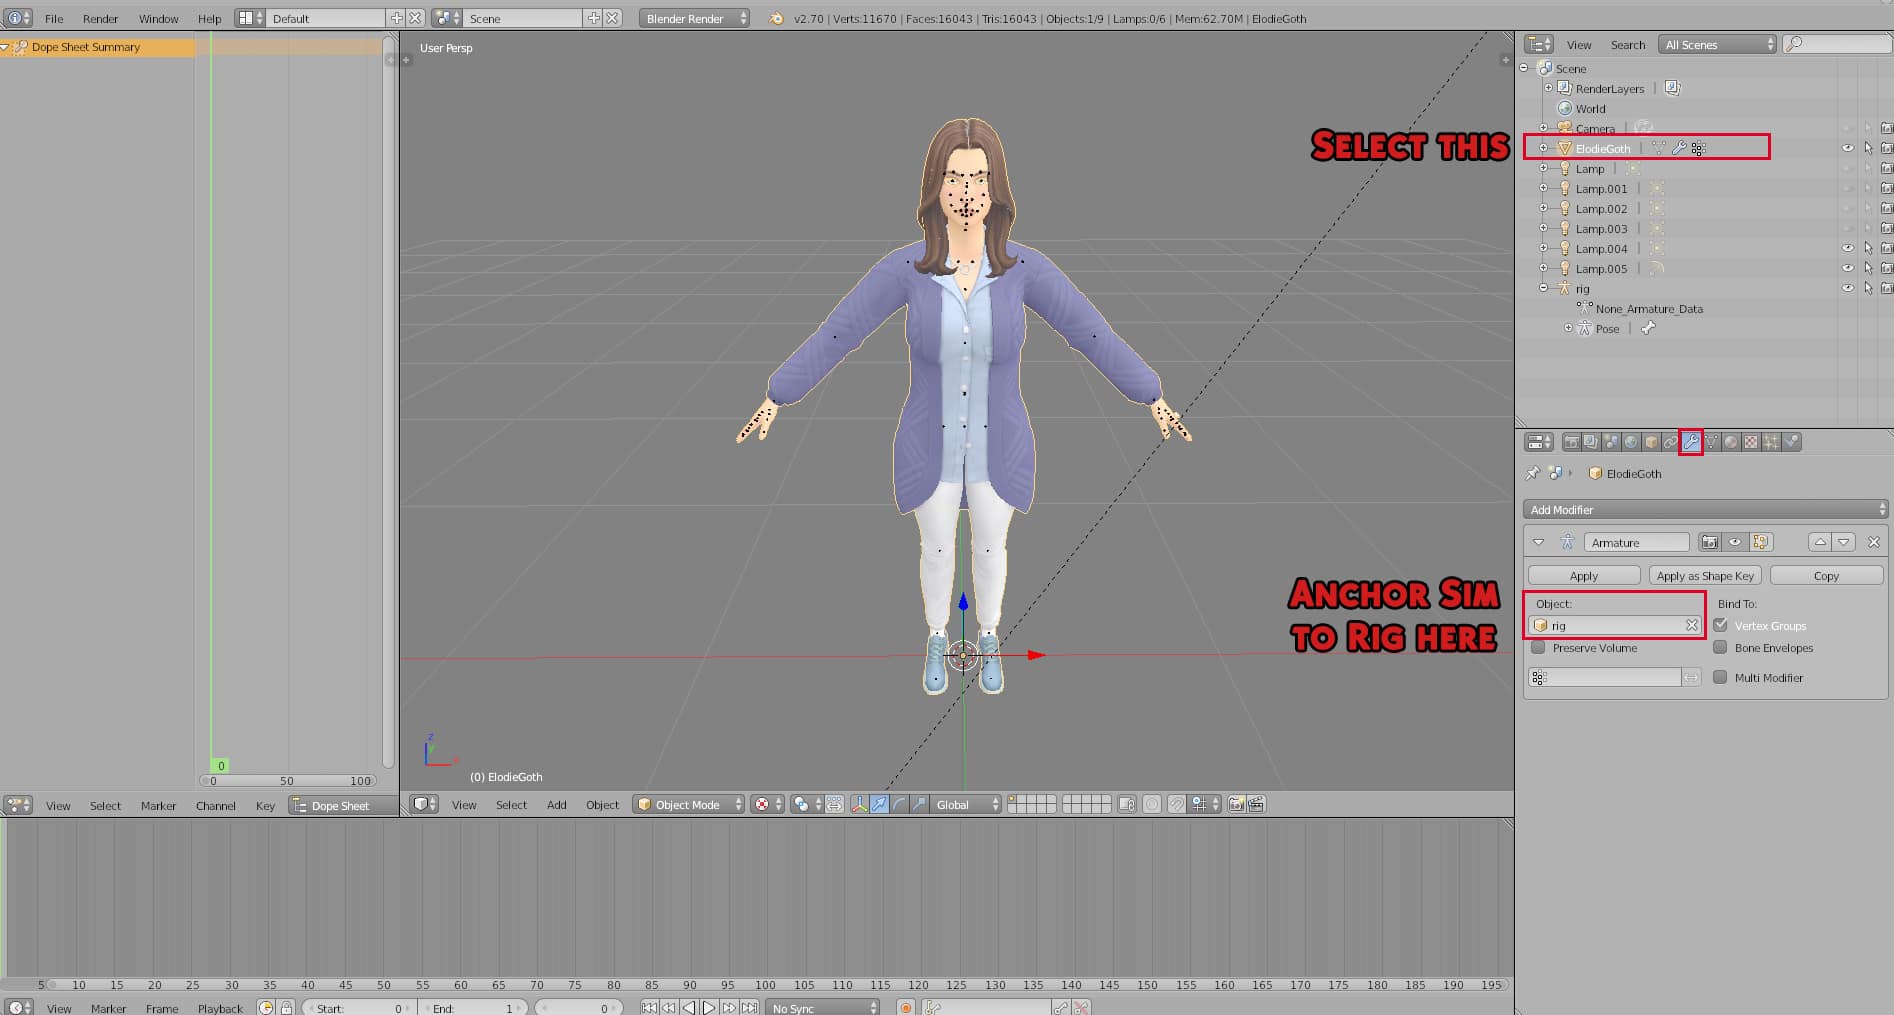Click the play animation button in timeline
The height and width of the screenshot is (1015, 1894).
click(708, 1007)
